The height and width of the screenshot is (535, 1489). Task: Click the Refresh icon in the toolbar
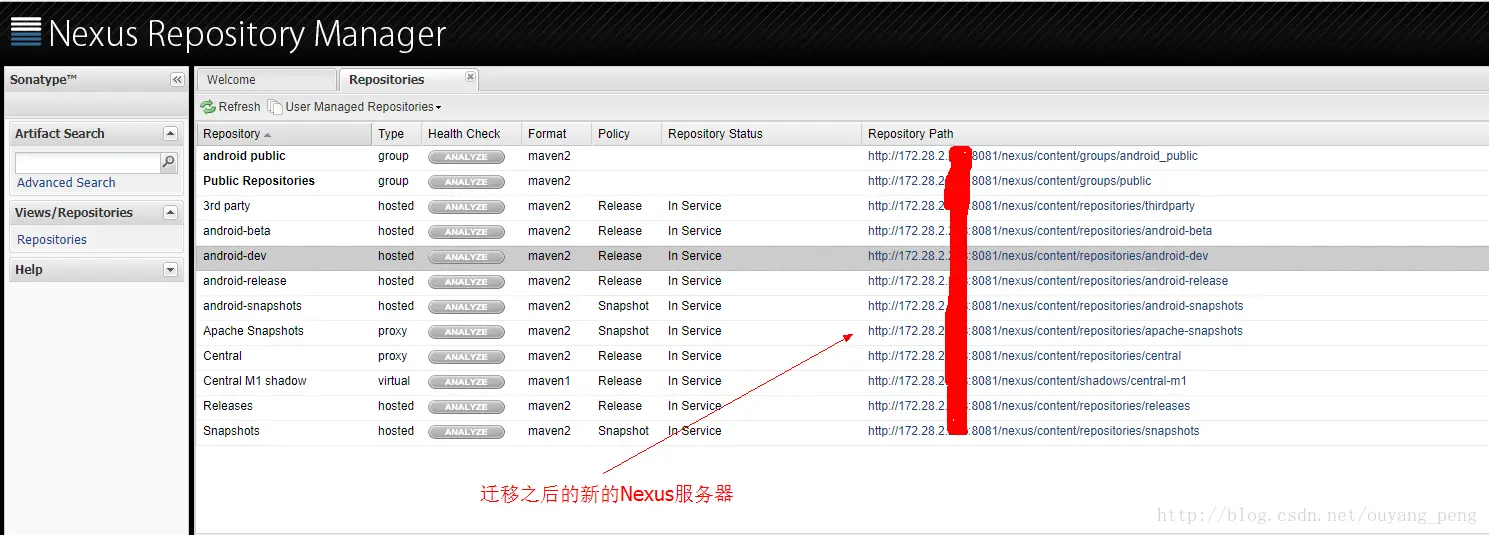tap(208, 107)
